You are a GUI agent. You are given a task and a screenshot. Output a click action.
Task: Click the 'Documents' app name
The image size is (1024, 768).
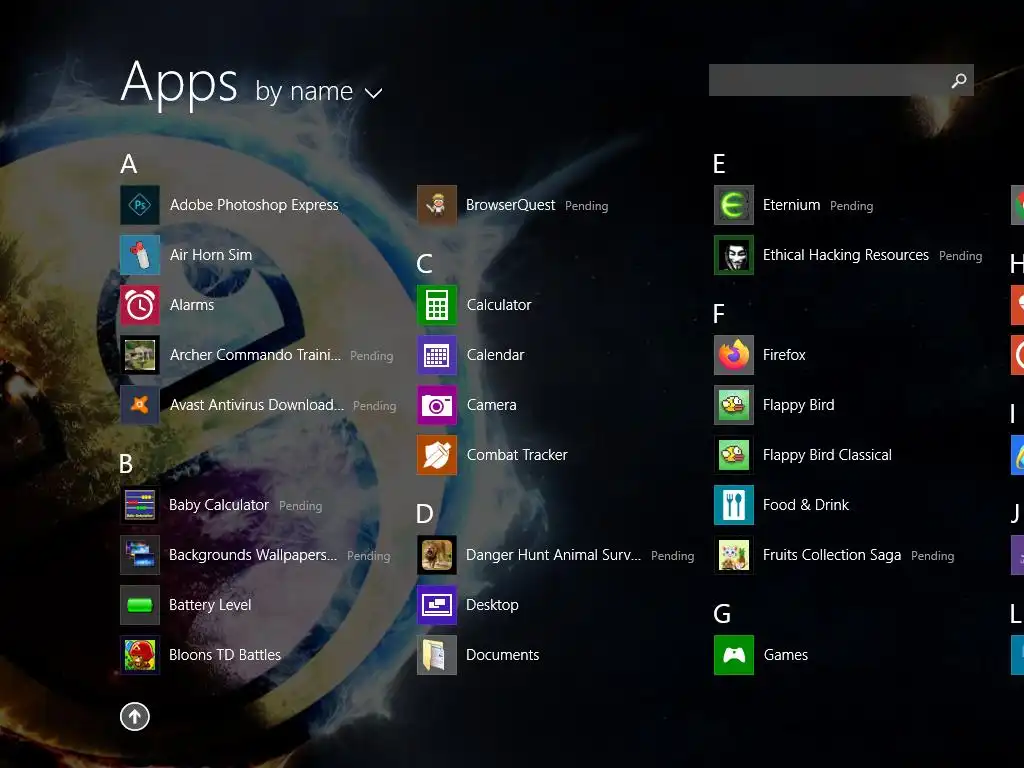pos(503,655)
